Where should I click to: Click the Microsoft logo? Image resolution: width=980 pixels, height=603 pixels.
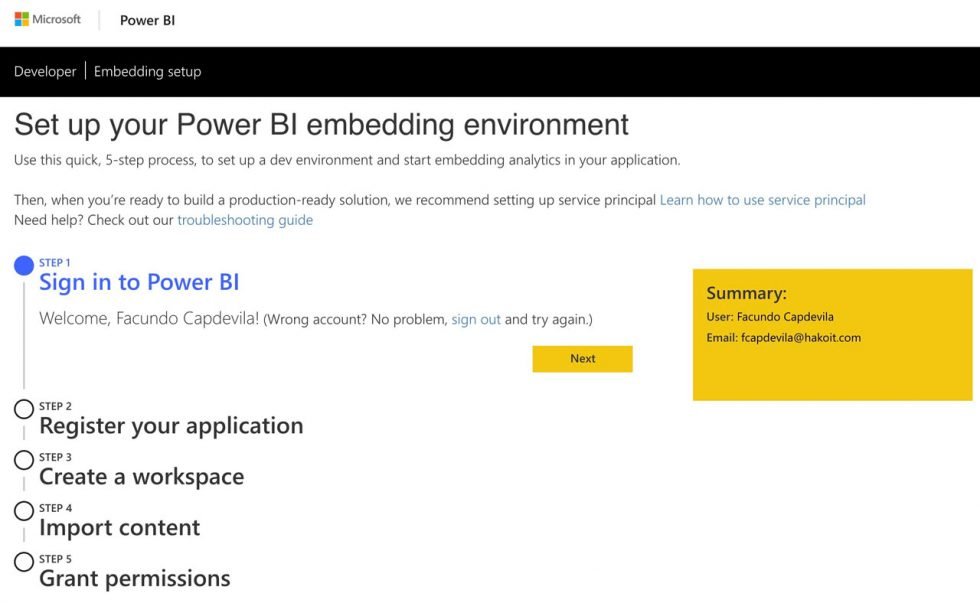[x=47, y=20]
